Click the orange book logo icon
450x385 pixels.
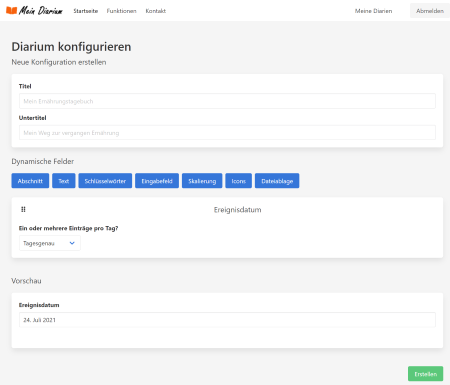coord(12,10)
